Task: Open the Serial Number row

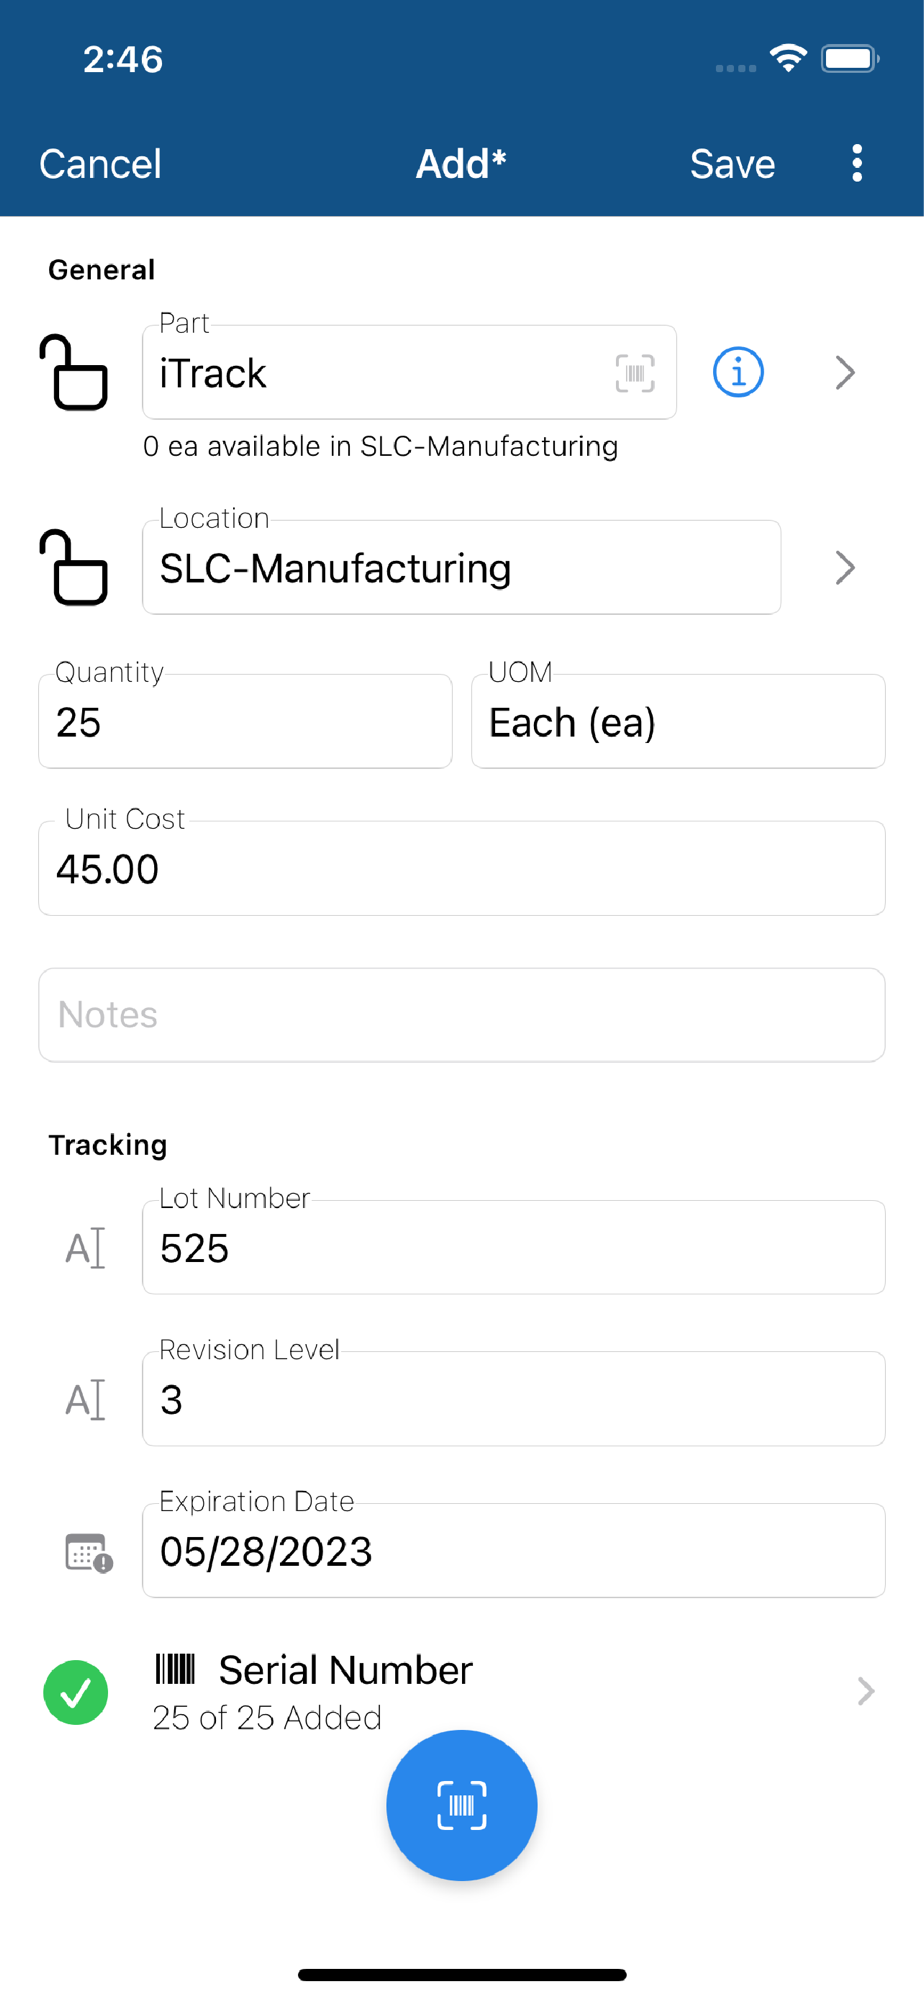Action: 500,1690
